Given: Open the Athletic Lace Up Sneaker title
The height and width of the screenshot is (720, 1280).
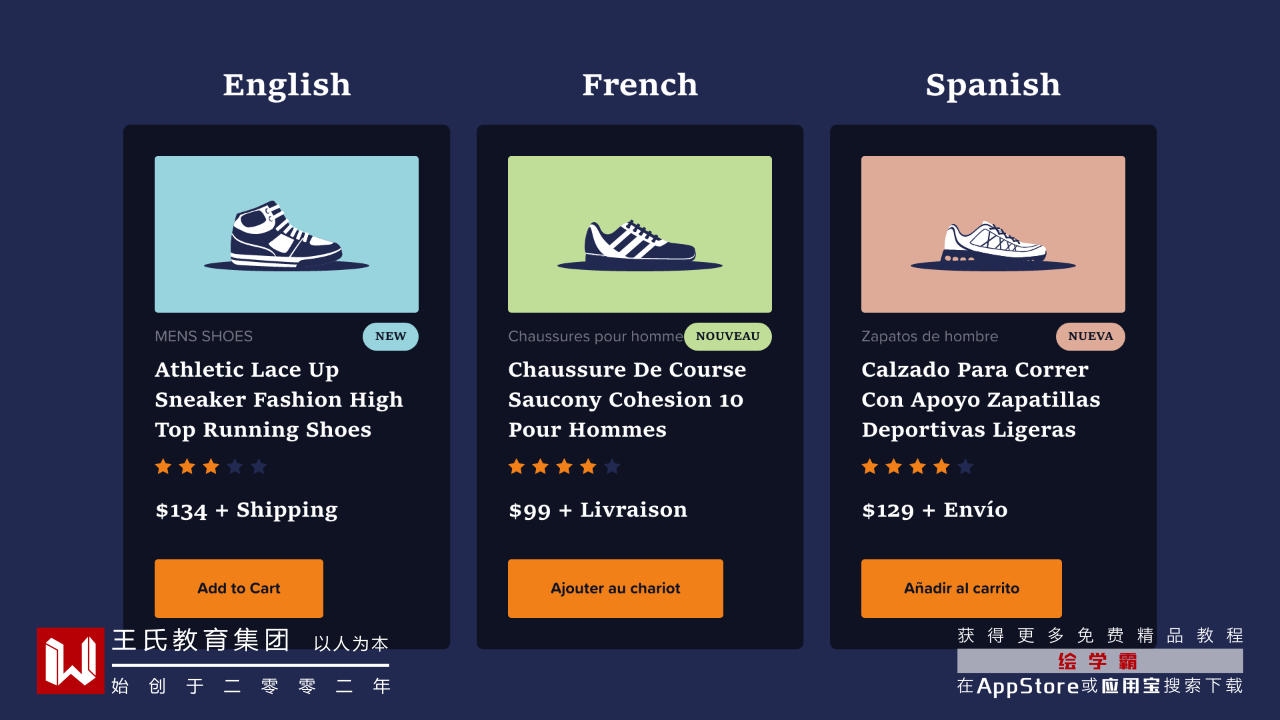Looking at the screenshot, I should [279, 400].
